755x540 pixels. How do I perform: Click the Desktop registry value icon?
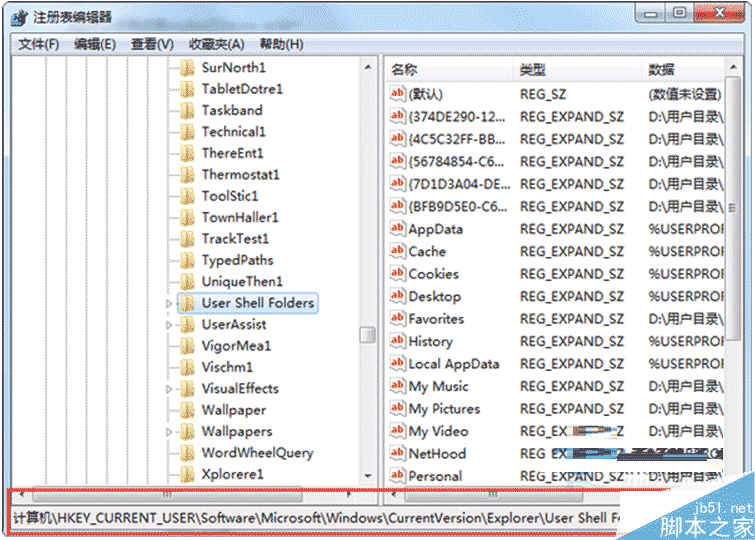click(397, 297)
